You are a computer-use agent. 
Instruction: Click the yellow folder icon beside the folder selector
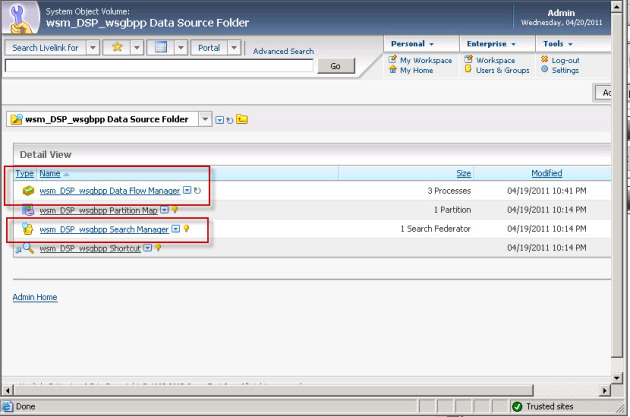tap(242, 119)
